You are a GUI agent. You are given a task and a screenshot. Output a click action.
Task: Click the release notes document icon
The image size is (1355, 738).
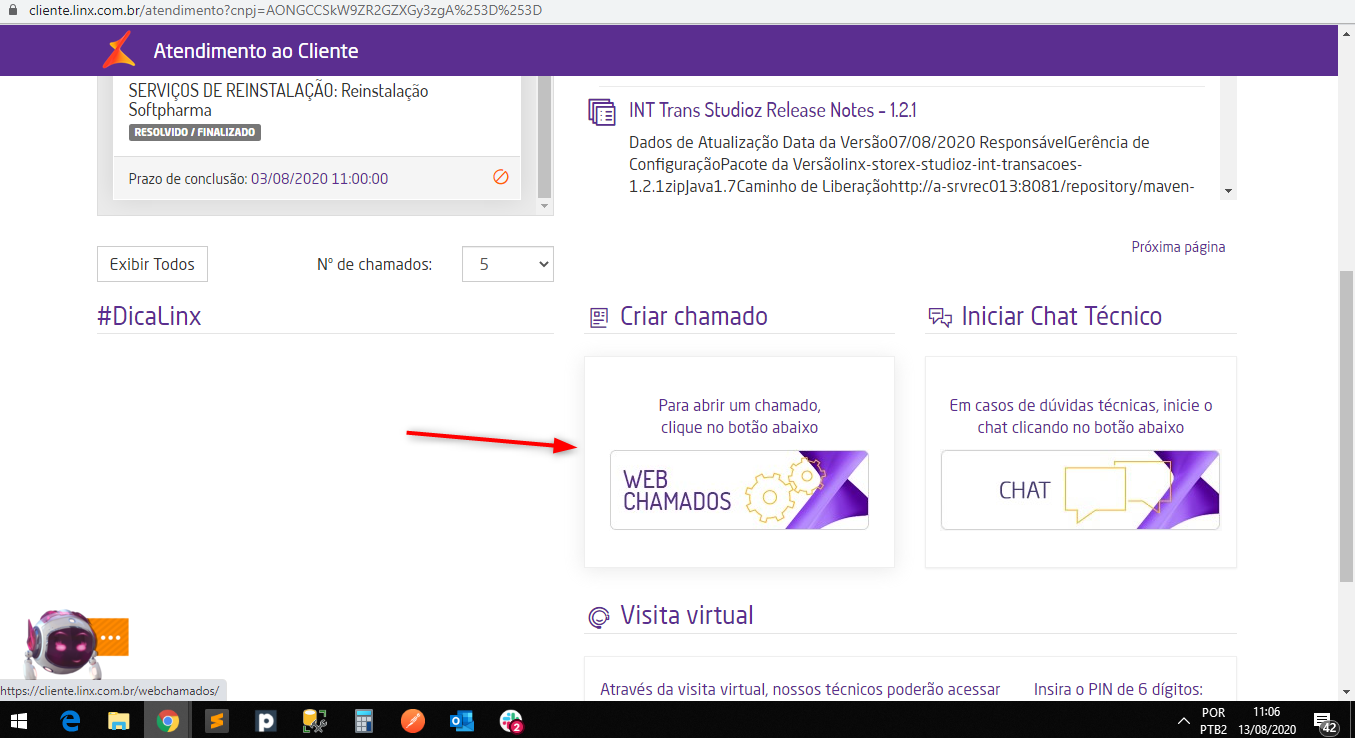pyautogui.click(x=602, y=111)
